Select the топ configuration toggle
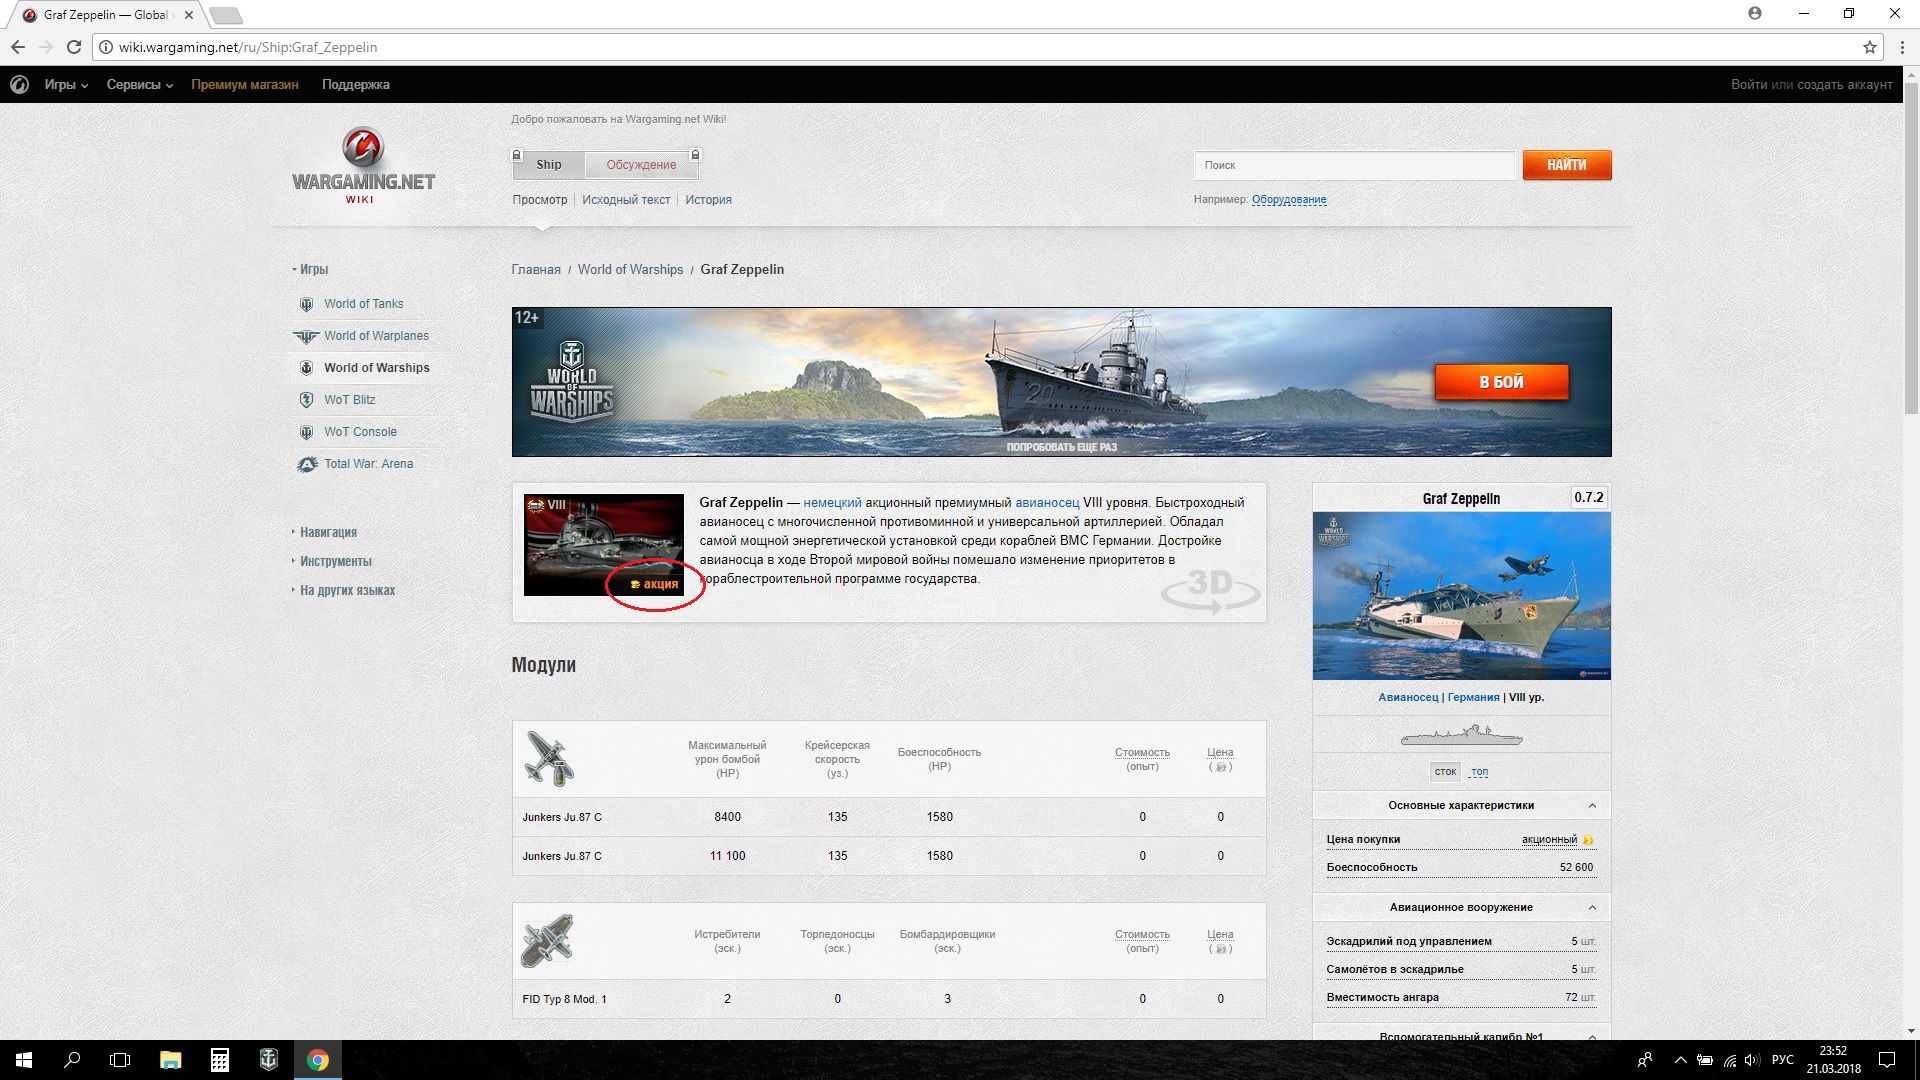 click(x=1479, y=771)
